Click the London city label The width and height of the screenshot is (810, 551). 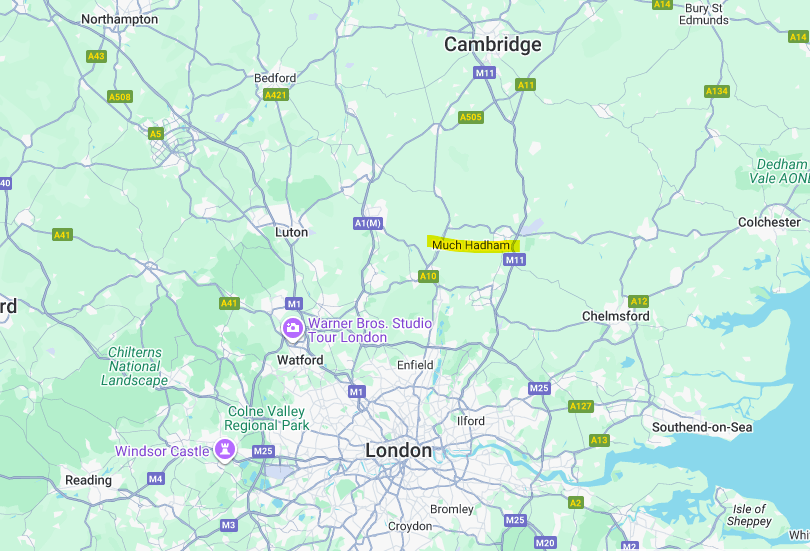(398, 450)
